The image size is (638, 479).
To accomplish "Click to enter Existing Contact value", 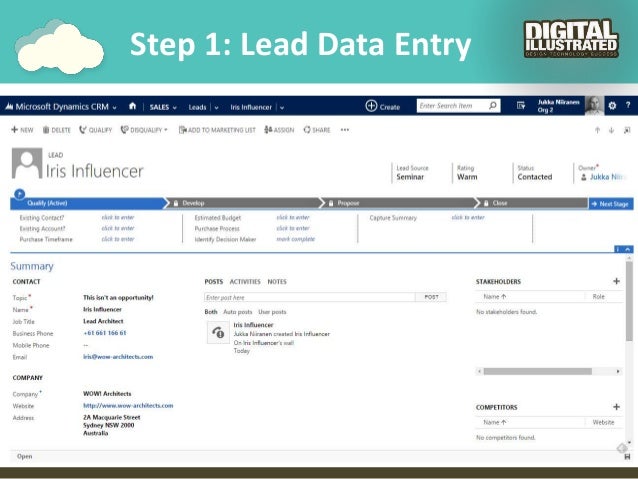I will (118, 217).
